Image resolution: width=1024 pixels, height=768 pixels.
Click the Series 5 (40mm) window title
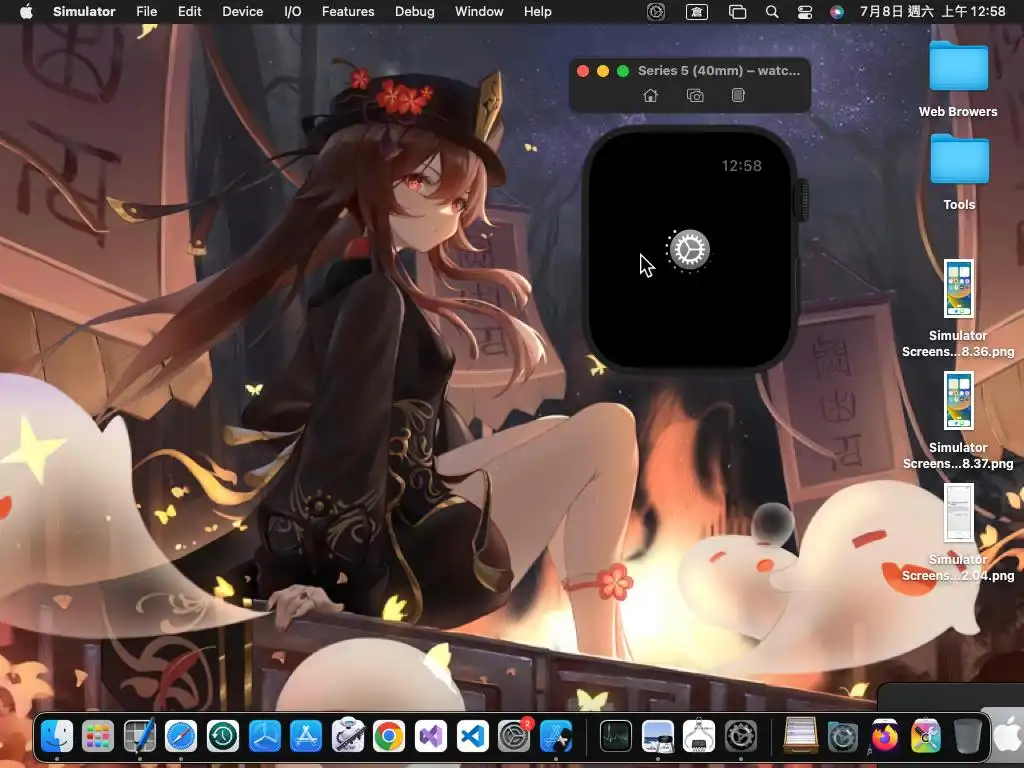pos(718,71)
